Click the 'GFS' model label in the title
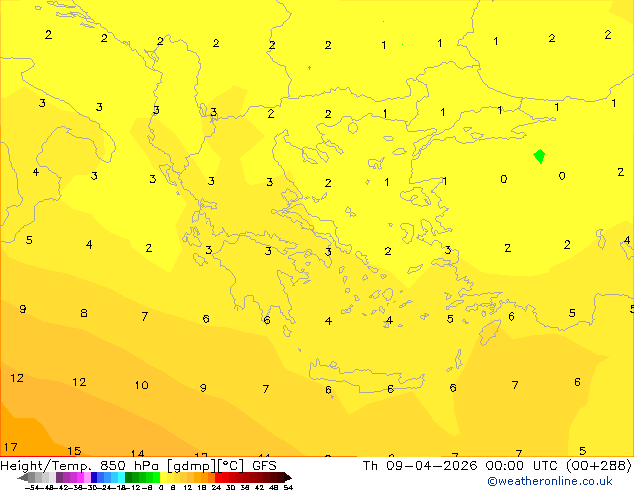634x490 pixels. pyautogui.click(x=264, y=466)
